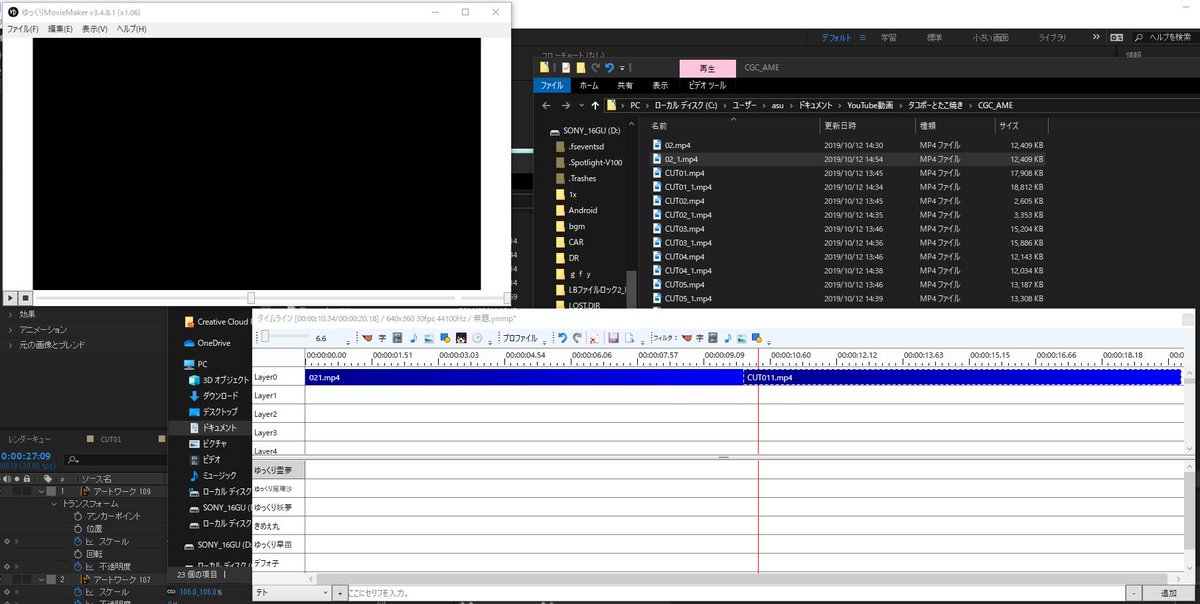Click the ドキュメント breadcrumb in the address bar
The image size is (1200, 604).
point(815,105)
